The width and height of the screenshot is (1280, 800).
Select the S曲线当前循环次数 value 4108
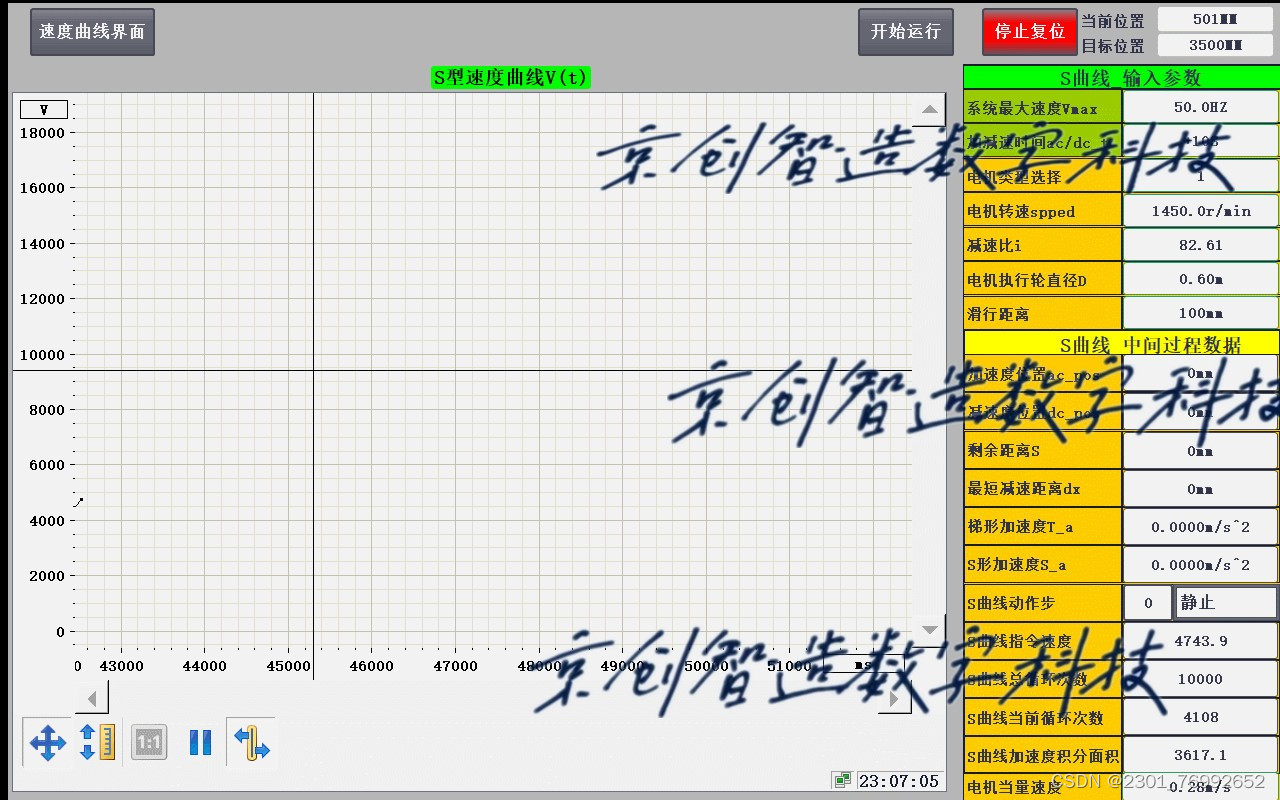[x=1200, y=717]
